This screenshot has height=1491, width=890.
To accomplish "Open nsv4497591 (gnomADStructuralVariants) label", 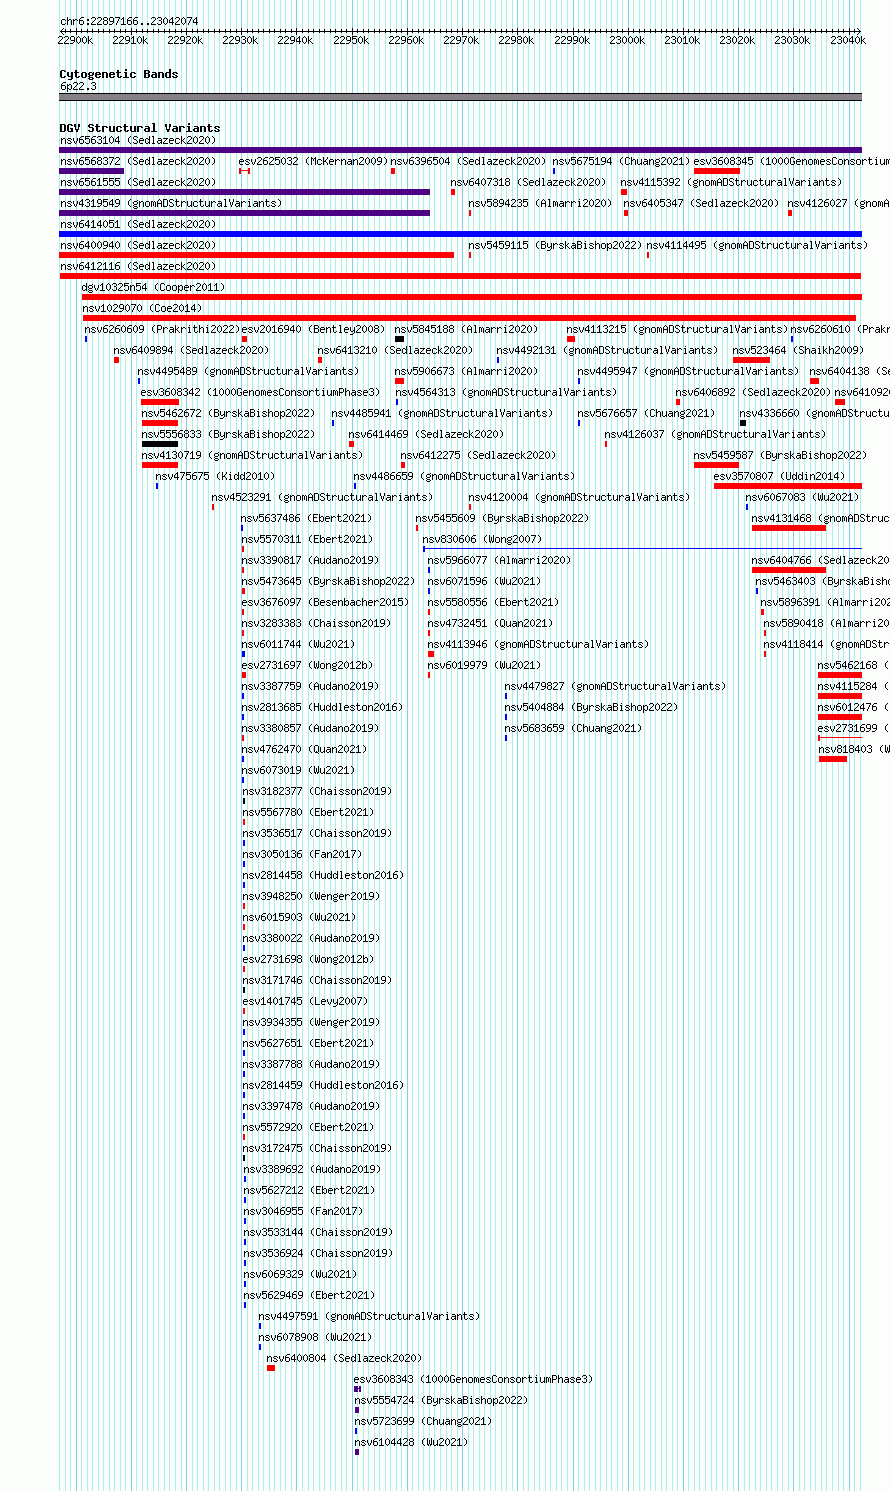I will (x=370, y=1316).
